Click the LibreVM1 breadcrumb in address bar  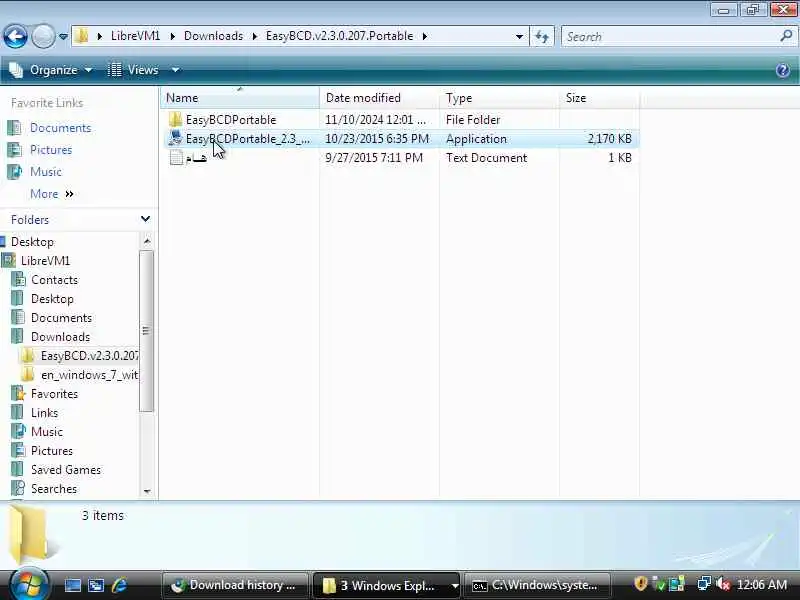[135, 36]
